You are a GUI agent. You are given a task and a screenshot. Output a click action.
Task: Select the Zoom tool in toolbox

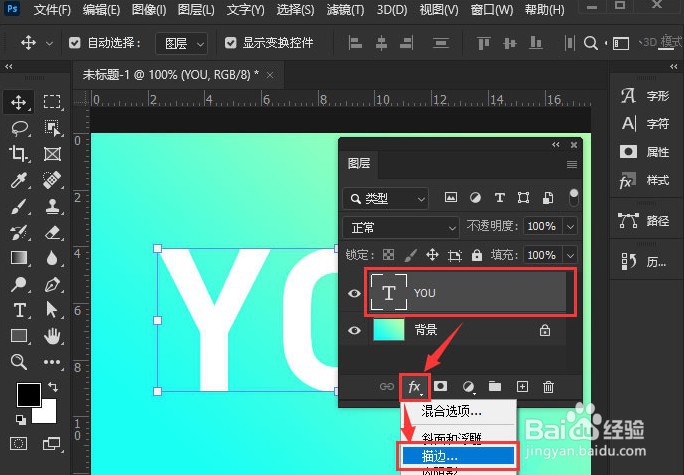click(18, 362)
